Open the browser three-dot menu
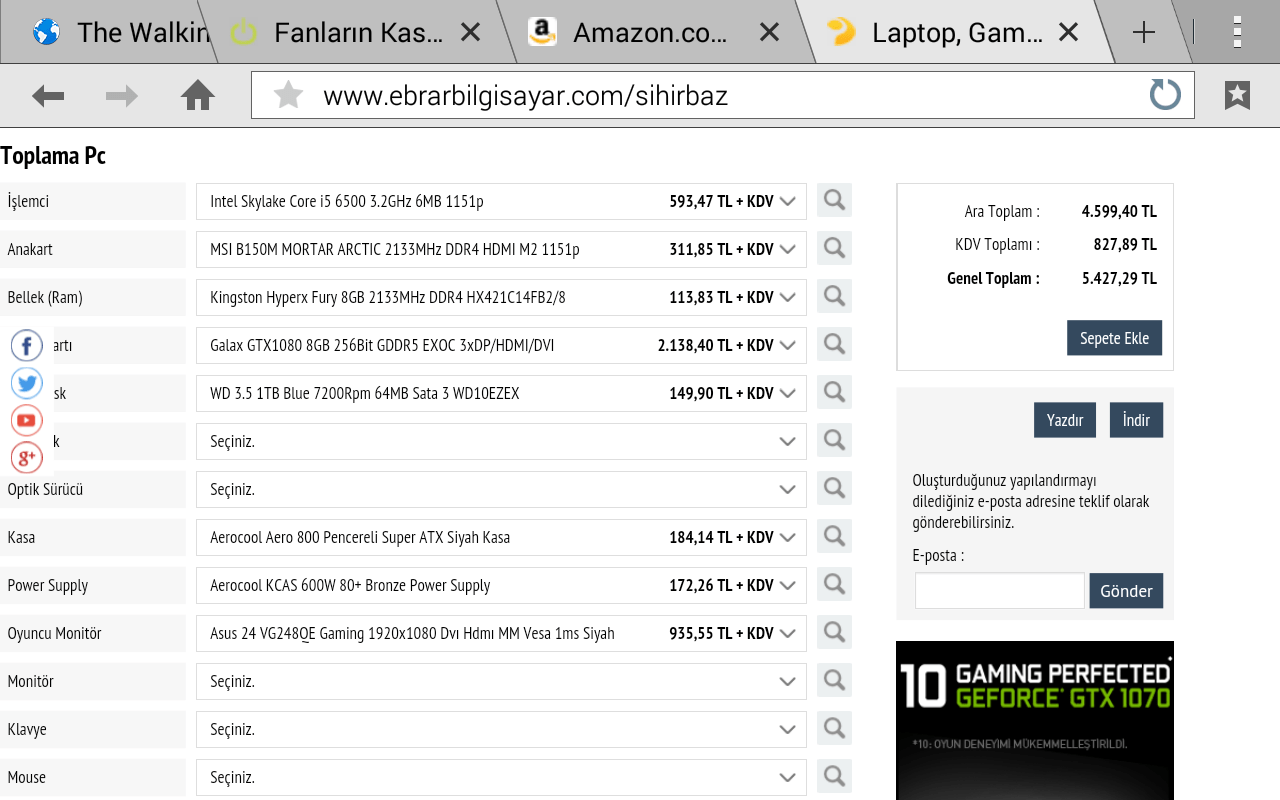Screen dimensions: 1280x800 pos(1237,32)
